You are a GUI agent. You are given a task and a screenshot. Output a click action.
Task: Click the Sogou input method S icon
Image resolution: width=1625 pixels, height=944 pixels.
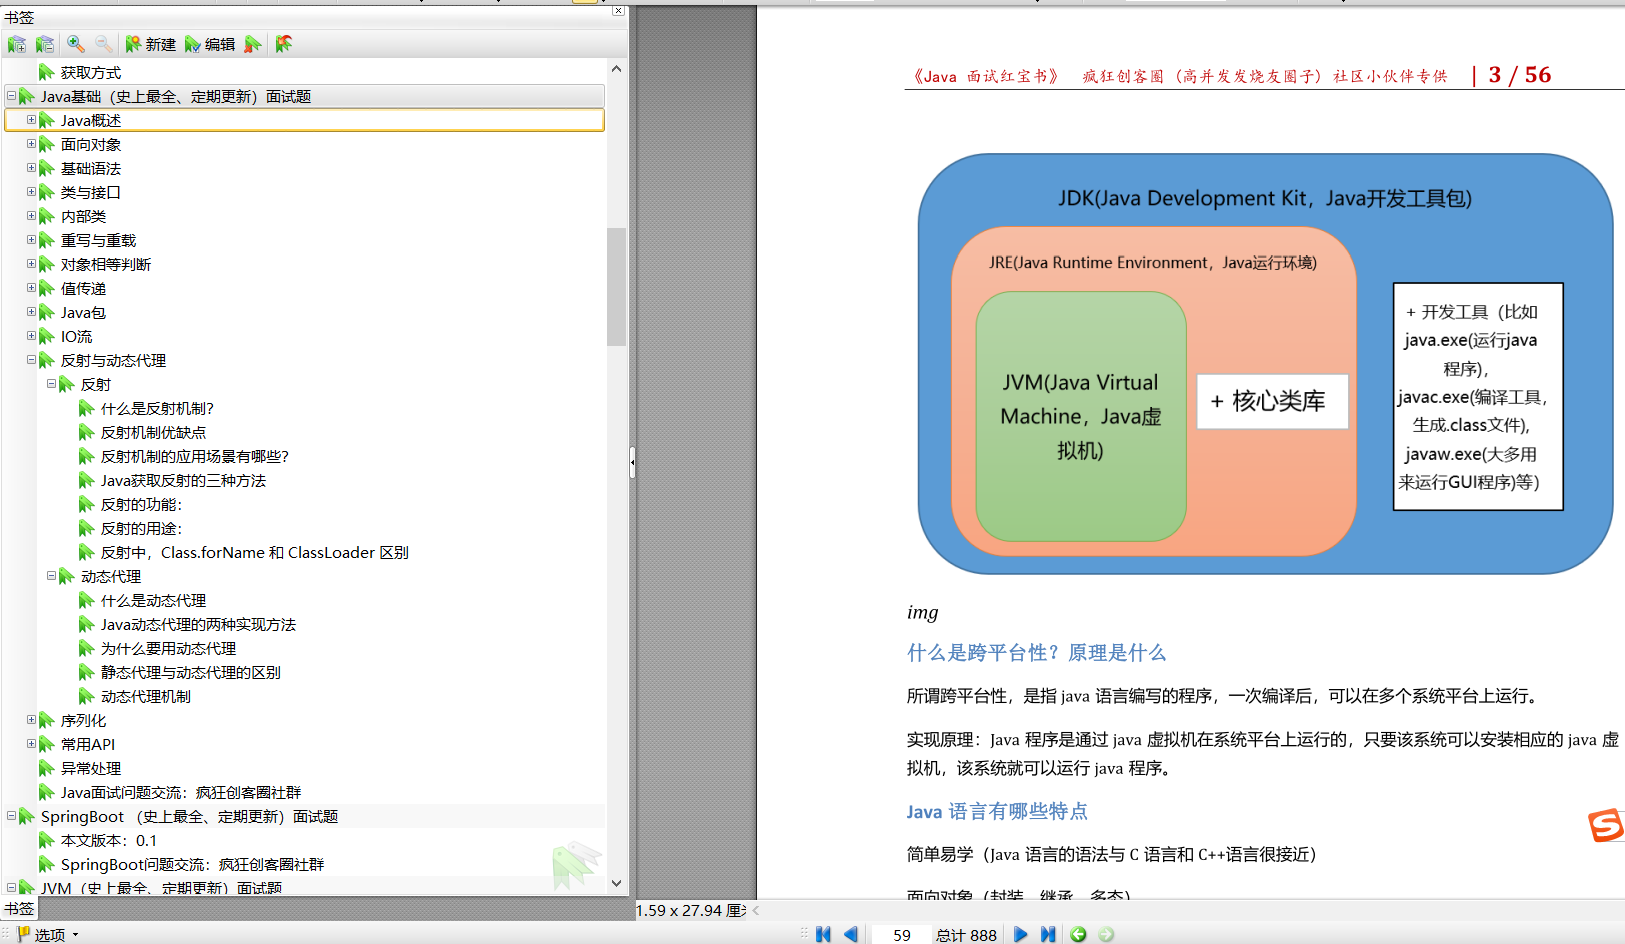point(1606,825)
